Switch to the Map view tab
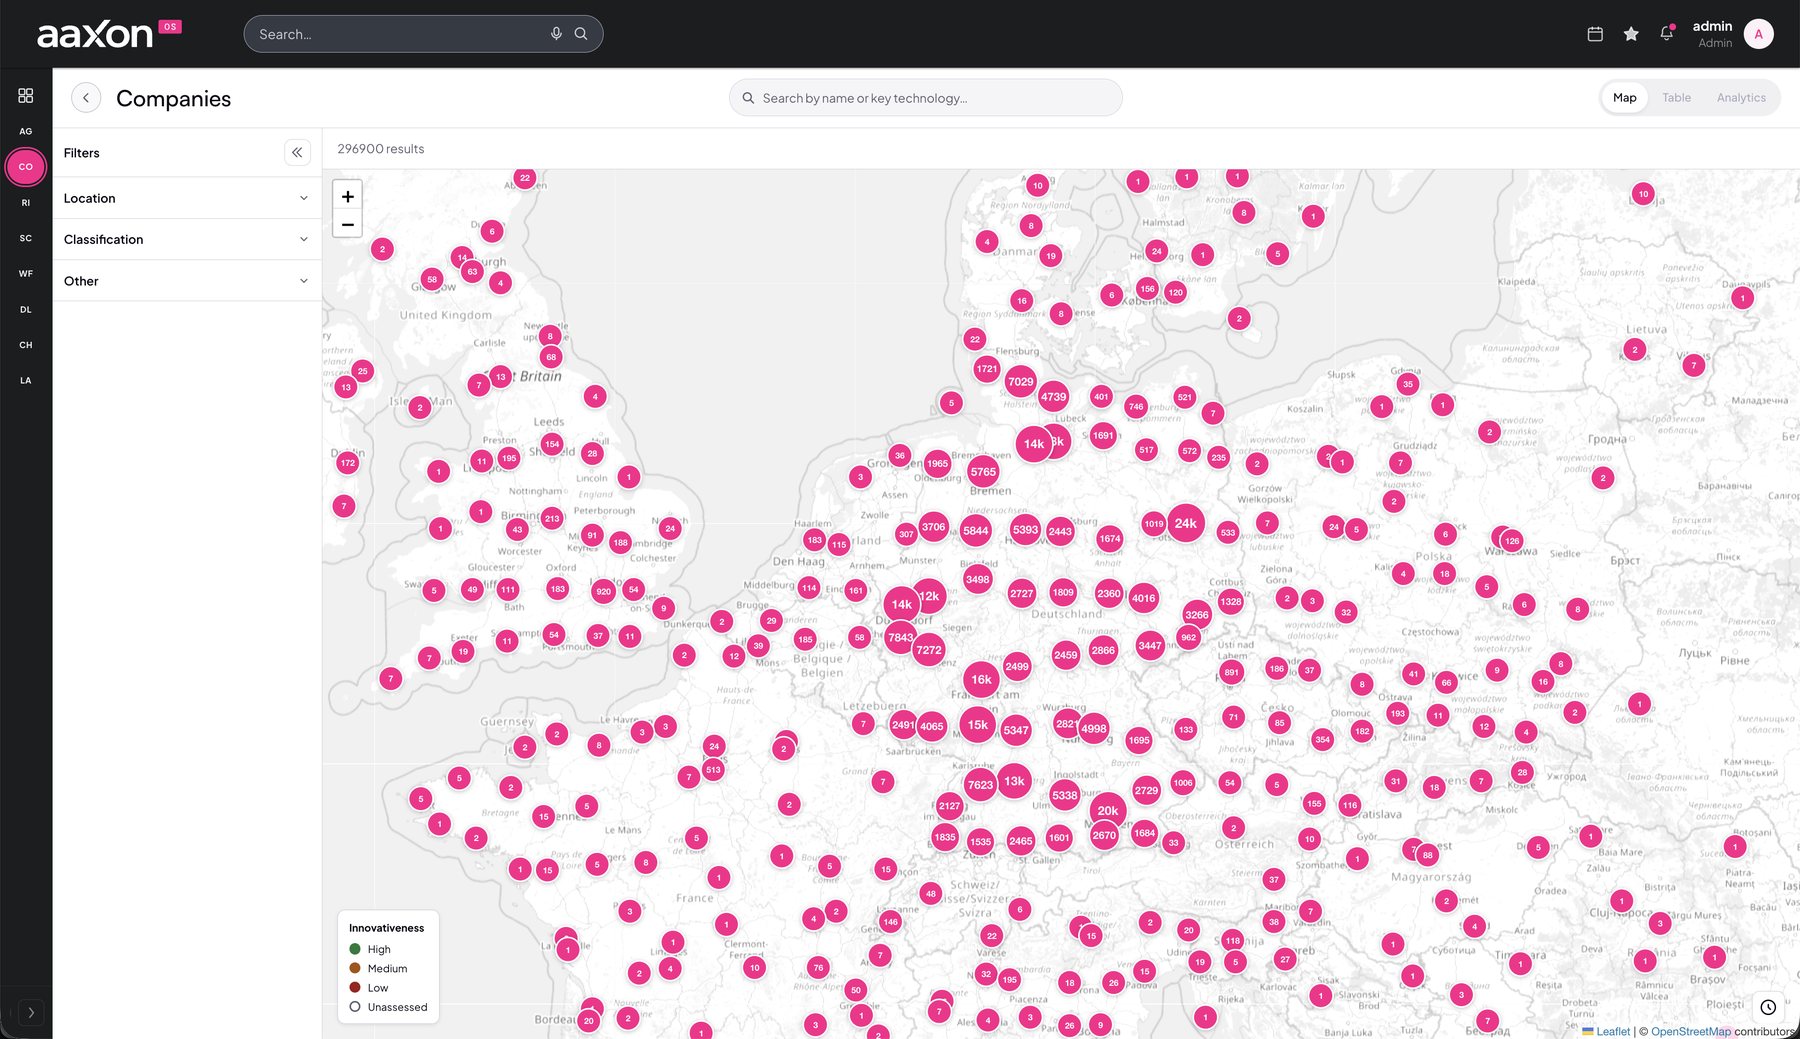The image size is (1800, 1039). (1624, 98)
